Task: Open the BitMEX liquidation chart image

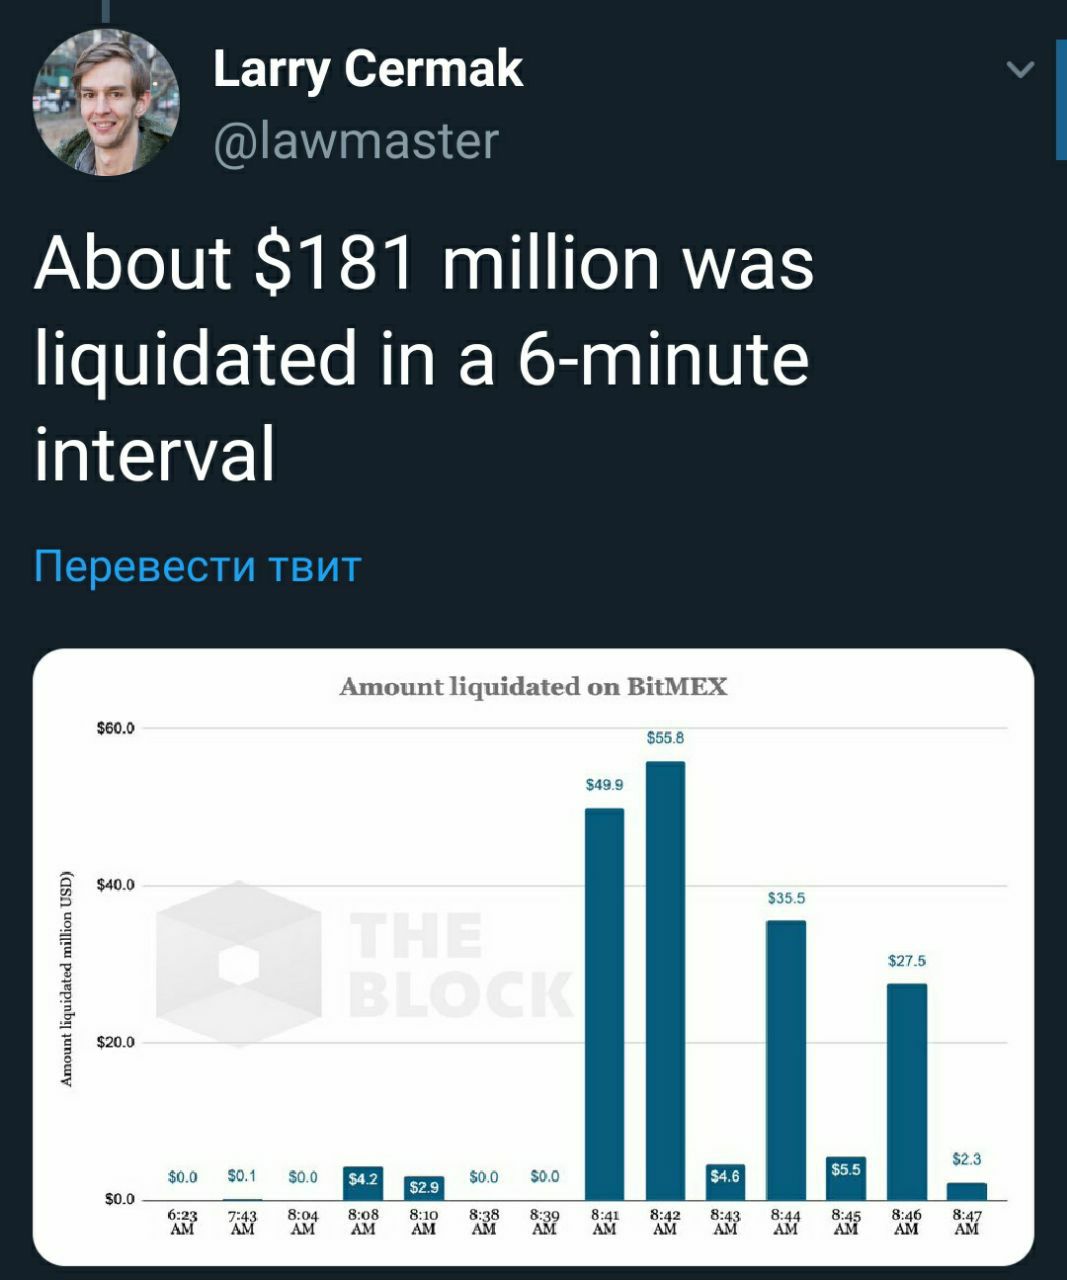Action: [x=533, y=957]
